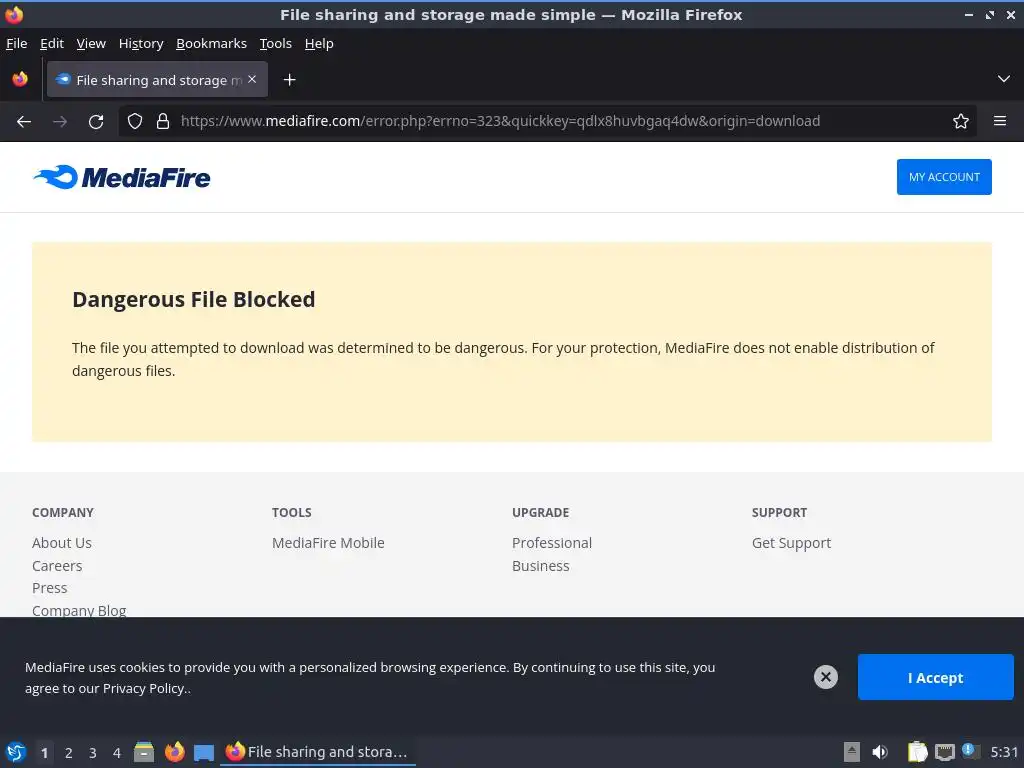Open the network monitor tray icon
This screenshot has height=768, width=1024.
944,753
